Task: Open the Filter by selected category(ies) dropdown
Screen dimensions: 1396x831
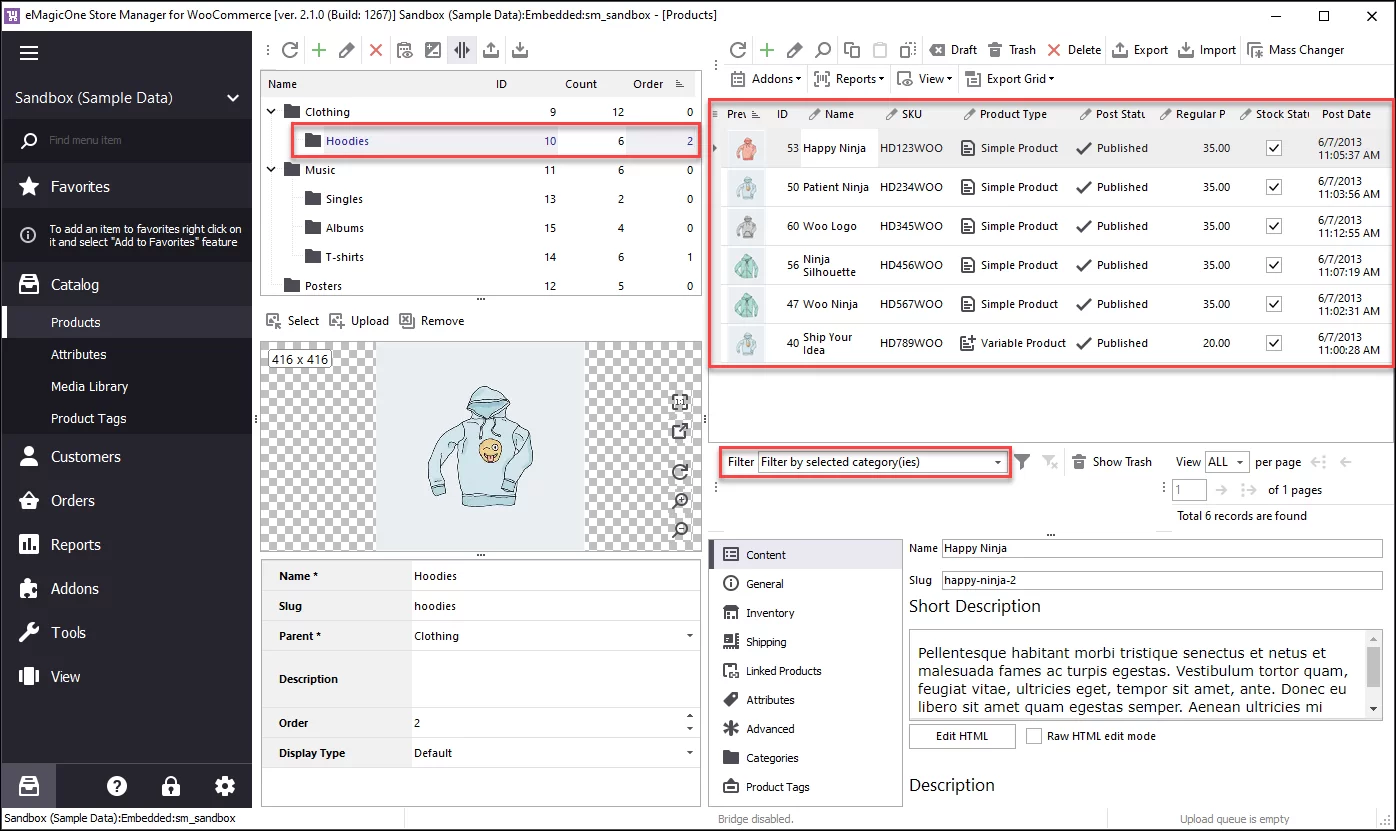Action: point(997,462)
